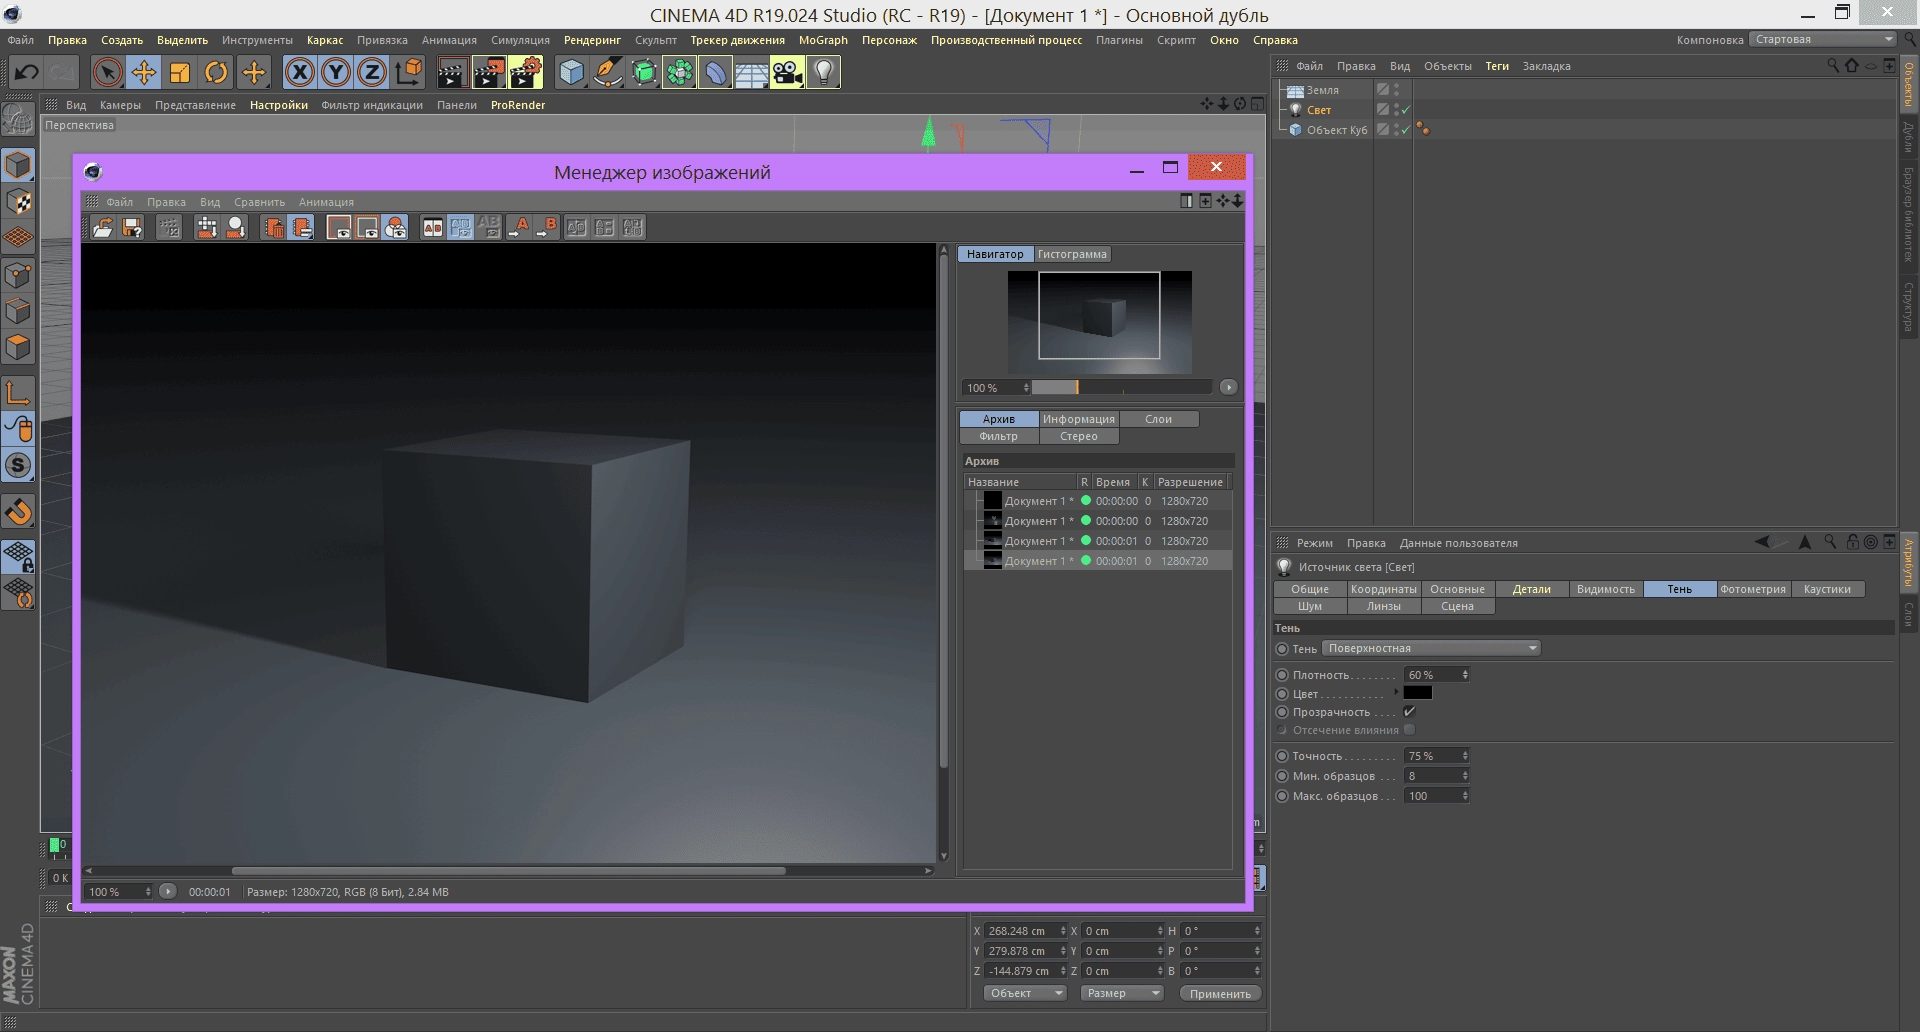Click Стерео button
Screen dimensions: 1920x1032
point(1078,436)
